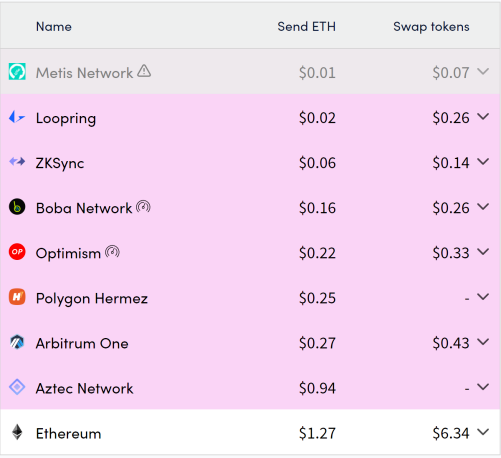This screenshot has width=501, height=458.
Task: Click the Metis Network logo icon
Action: (x=17, y=72)
